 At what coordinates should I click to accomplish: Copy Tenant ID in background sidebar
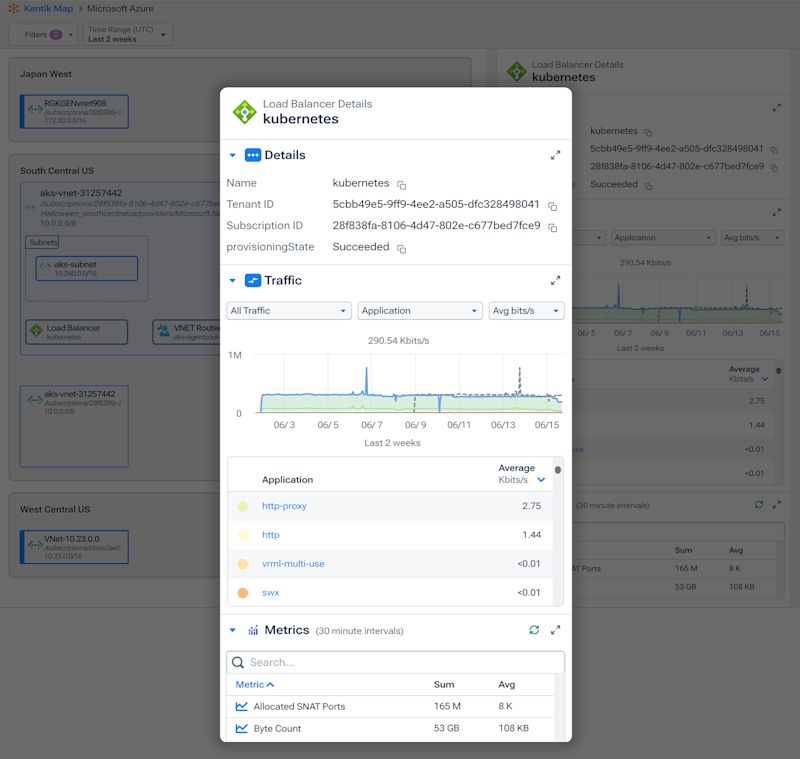point(774,150)
